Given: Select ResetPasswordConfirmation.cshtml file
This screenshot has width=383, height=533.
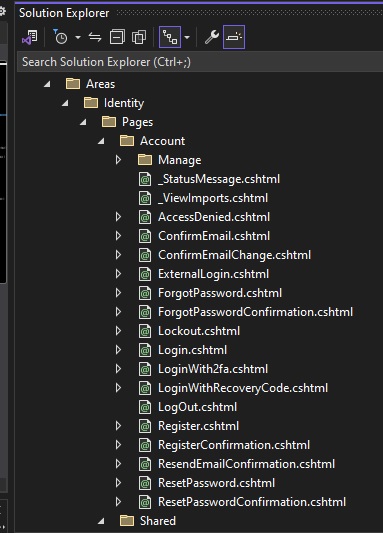Looking at the screenshot, I should 252,502.
